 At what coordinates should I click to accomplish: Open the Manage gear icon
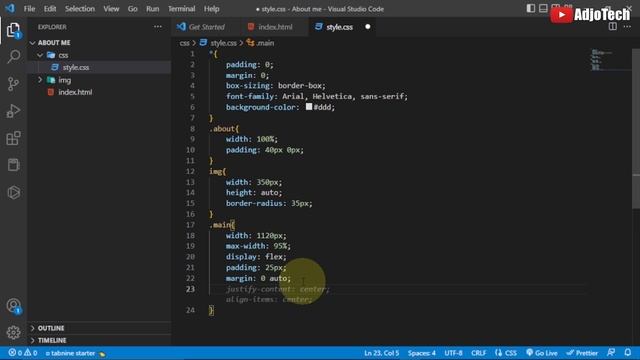click(x=13, y=333)
